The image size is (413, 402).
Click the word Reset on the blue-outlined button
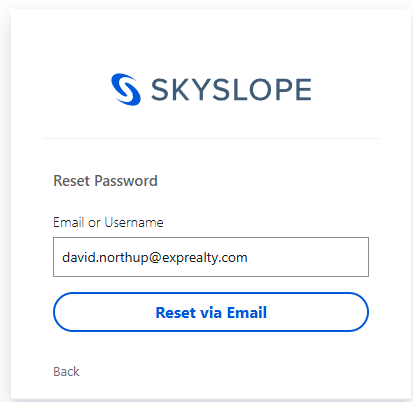[x=176, y=313]
